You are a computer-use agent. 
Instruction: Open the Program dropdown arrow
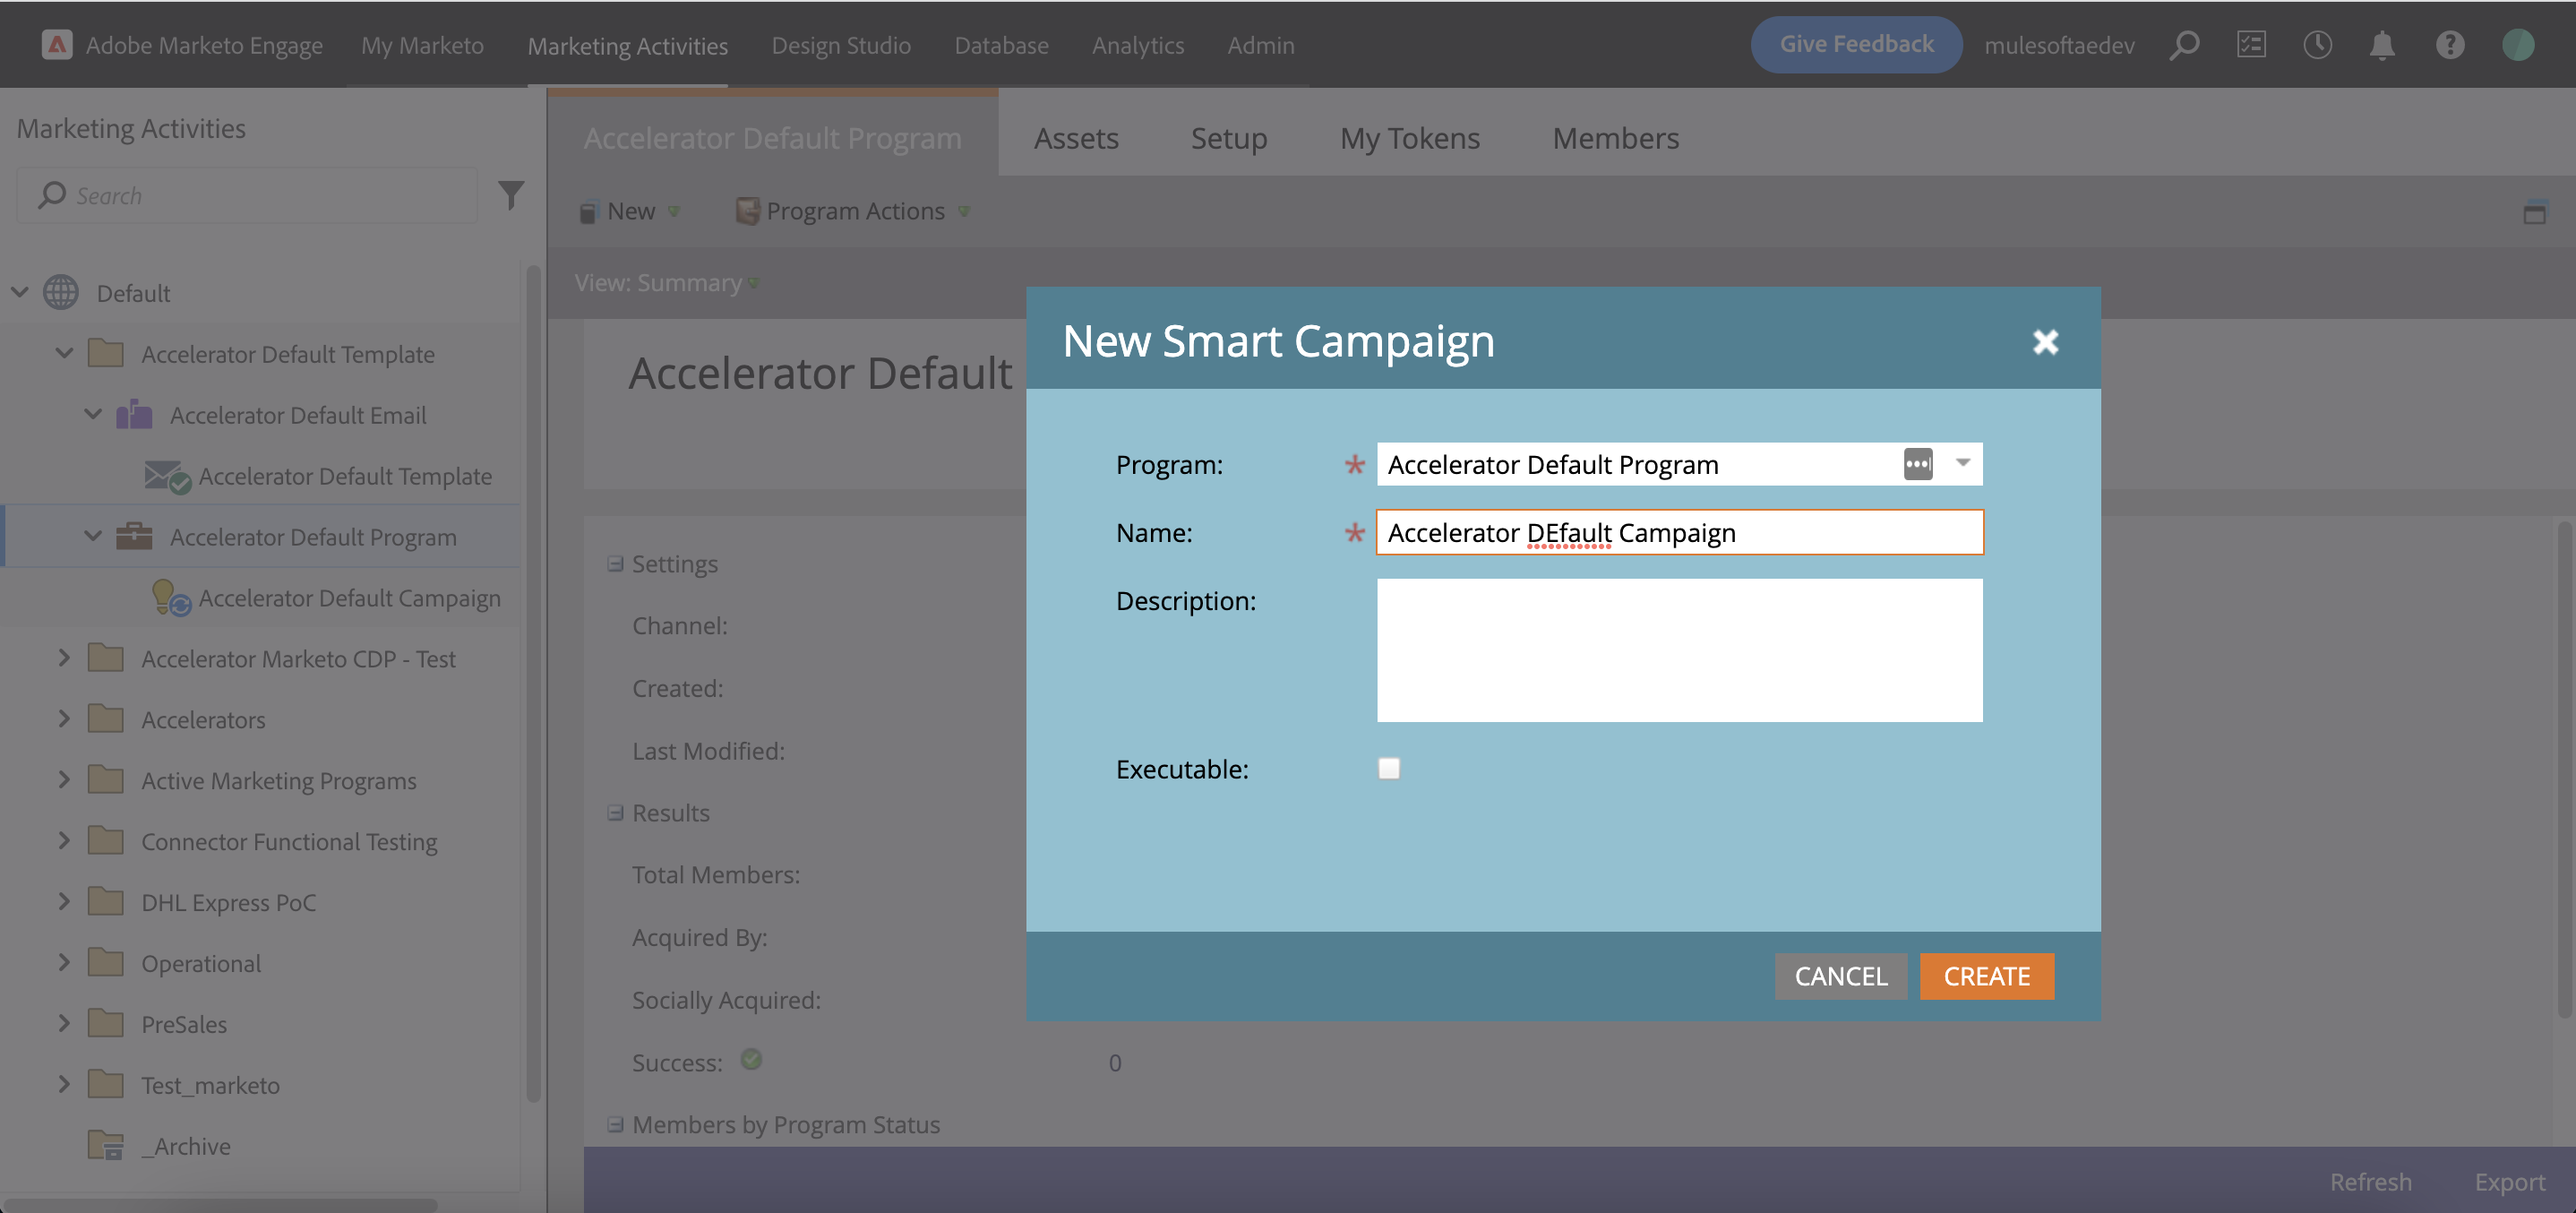[1962, 463]
